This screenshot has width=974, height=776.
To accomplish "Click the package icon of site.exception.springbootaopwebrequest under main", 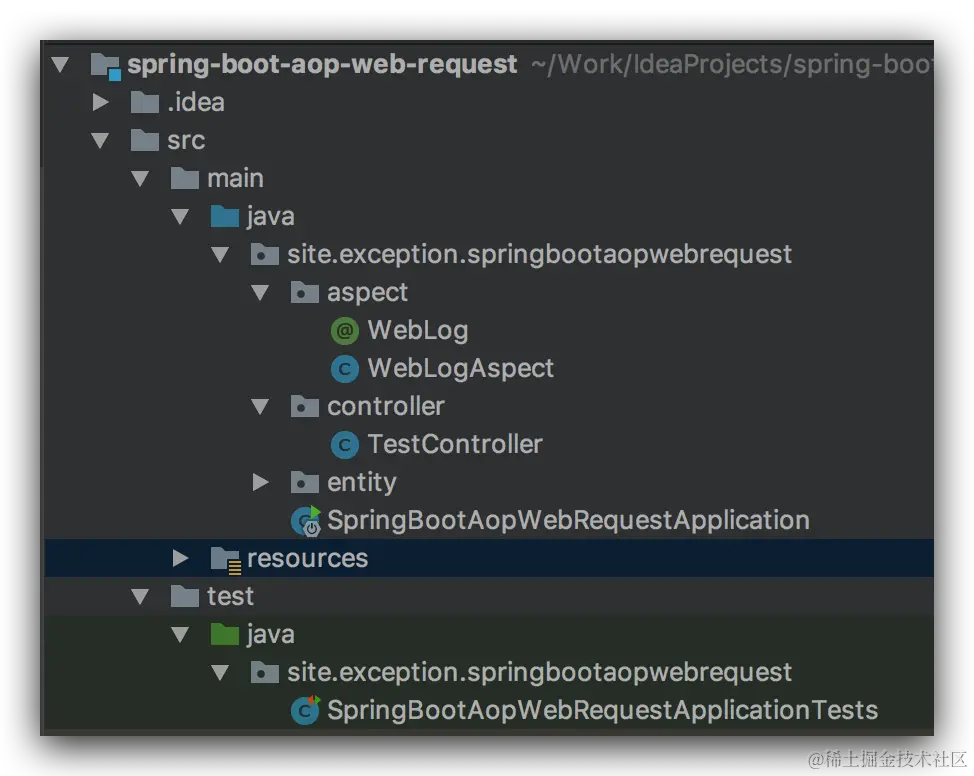I will click(x=265, y=254).
